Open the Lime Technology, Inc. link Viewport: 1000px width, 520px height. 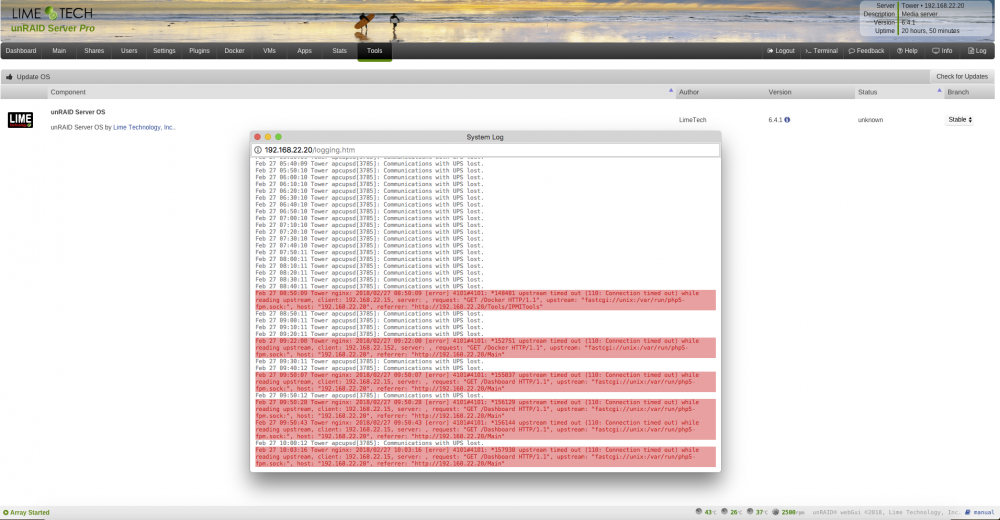click(x=143, y=128)
